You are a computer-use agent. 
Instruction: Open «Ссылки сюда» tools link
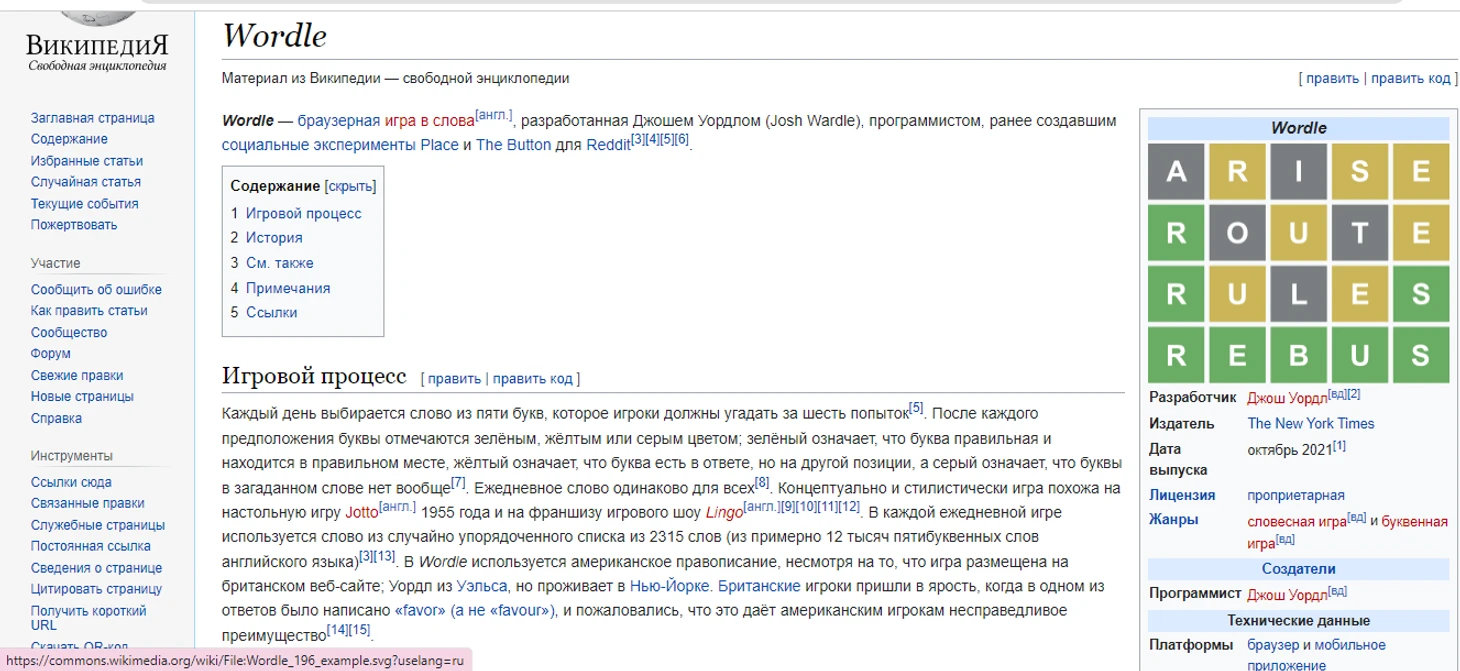pyautogui.click(x=71, y=483)
